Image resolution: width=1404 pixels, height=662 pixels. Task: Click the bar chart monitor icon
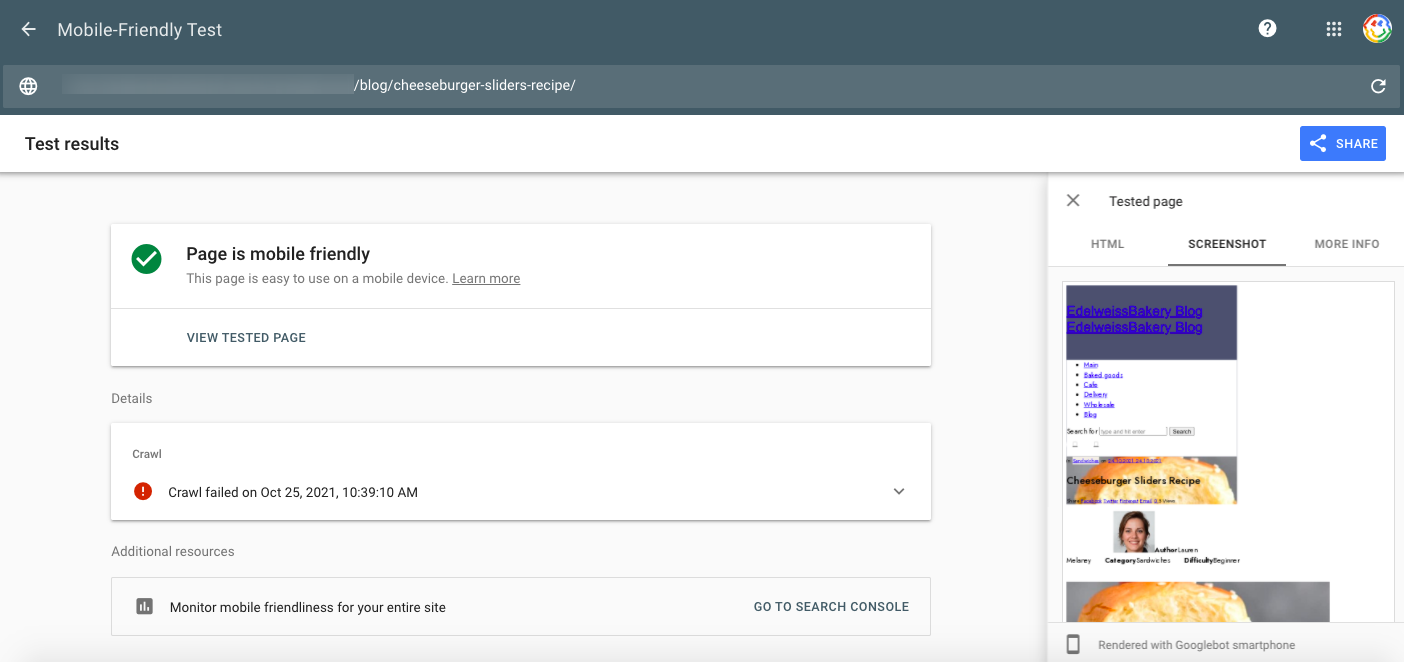click(144, 607)
